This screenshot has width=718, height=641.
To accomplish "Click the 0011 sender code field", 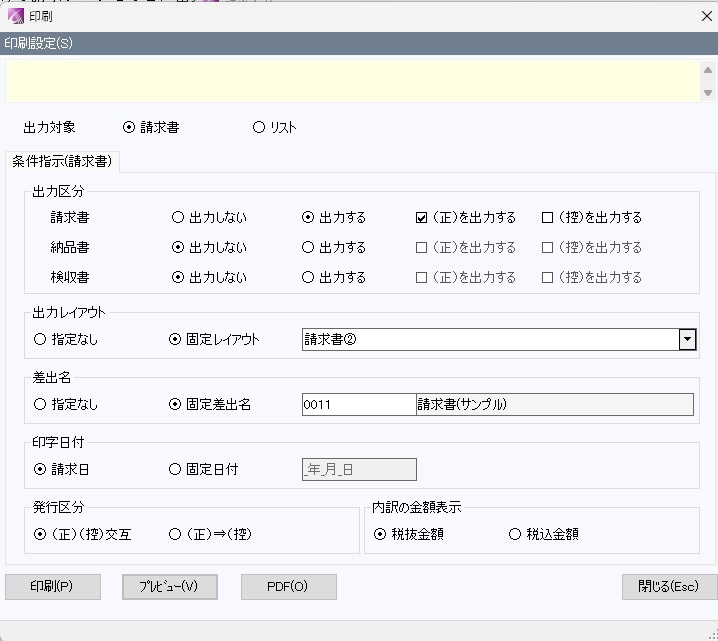I will pos(359,404).
